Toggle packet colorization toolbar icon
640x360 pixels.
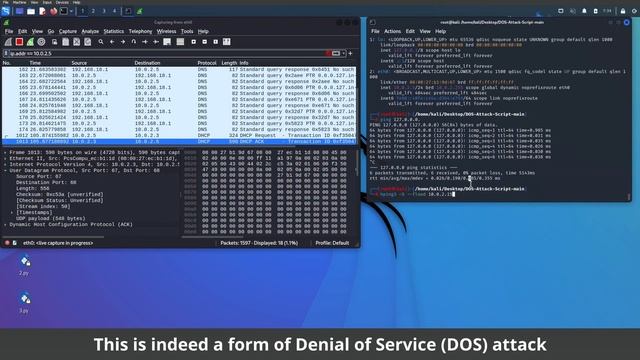(180, 42)
